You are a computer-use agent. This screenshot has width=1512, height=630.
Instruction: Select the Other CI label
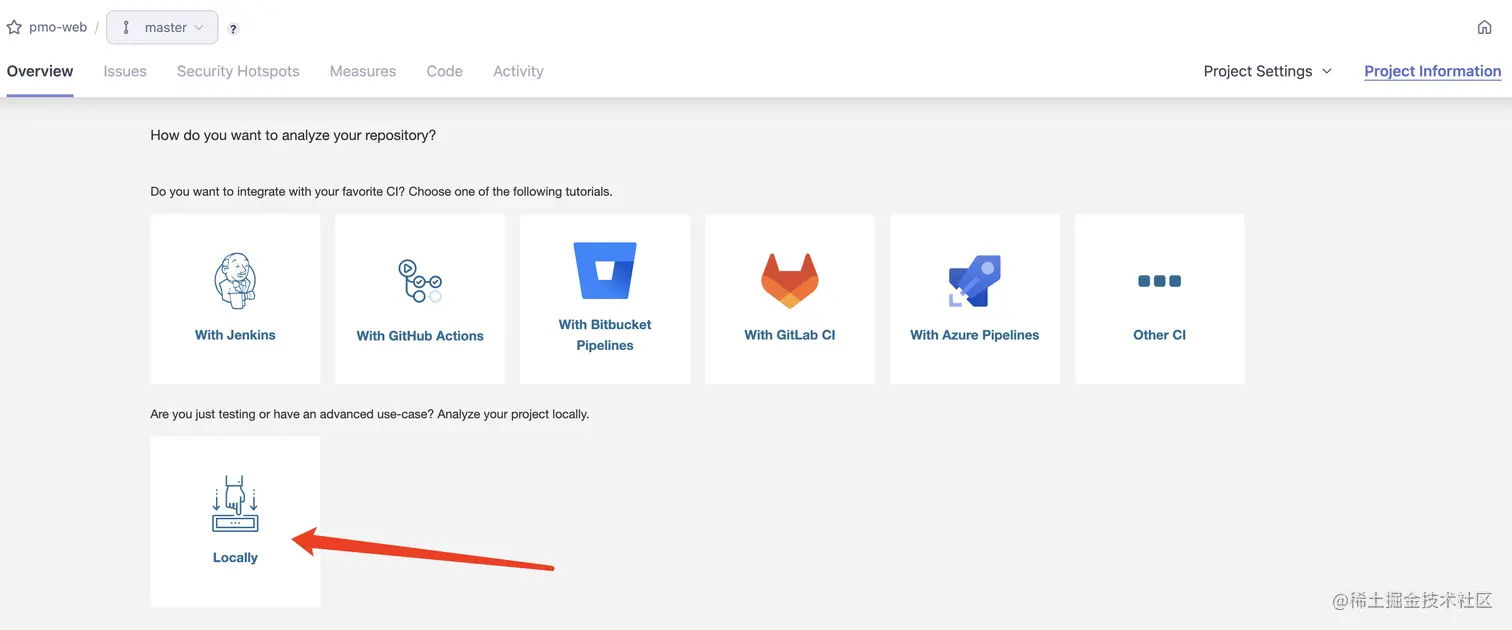[1160, 335]
